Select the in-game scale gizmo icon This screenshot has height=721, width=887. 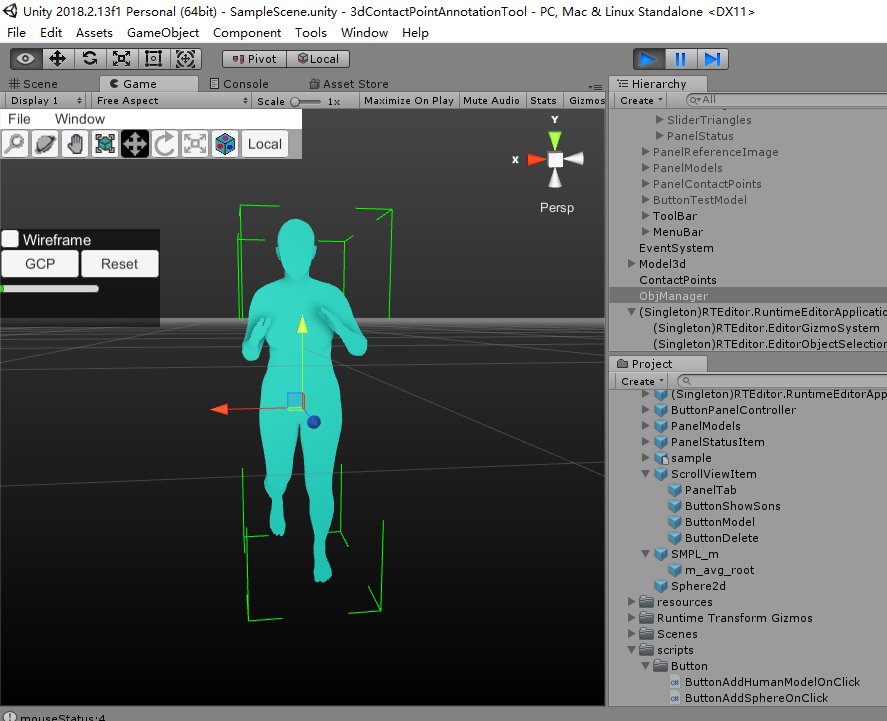pos(195,144)
